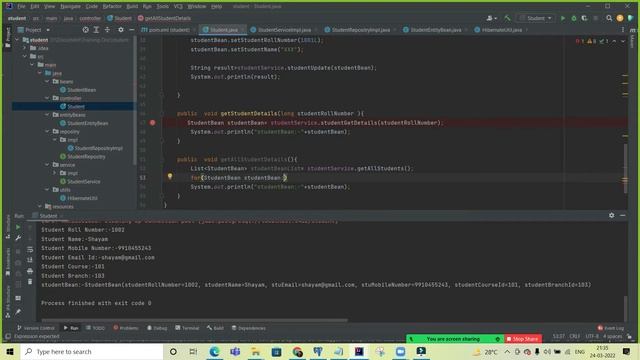Screen dimensions: 640x360
Task: Expand the impl folder under service
Action: coord(54,173)
